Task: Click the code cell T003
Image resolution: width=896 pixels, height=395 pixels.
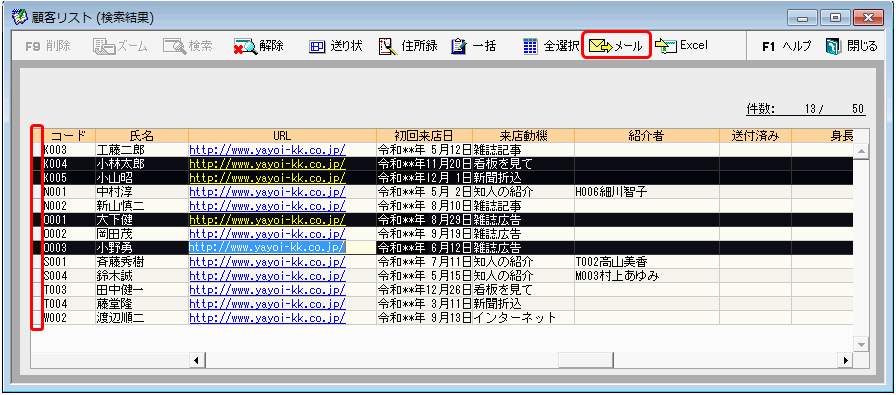Action: (69, 290)
